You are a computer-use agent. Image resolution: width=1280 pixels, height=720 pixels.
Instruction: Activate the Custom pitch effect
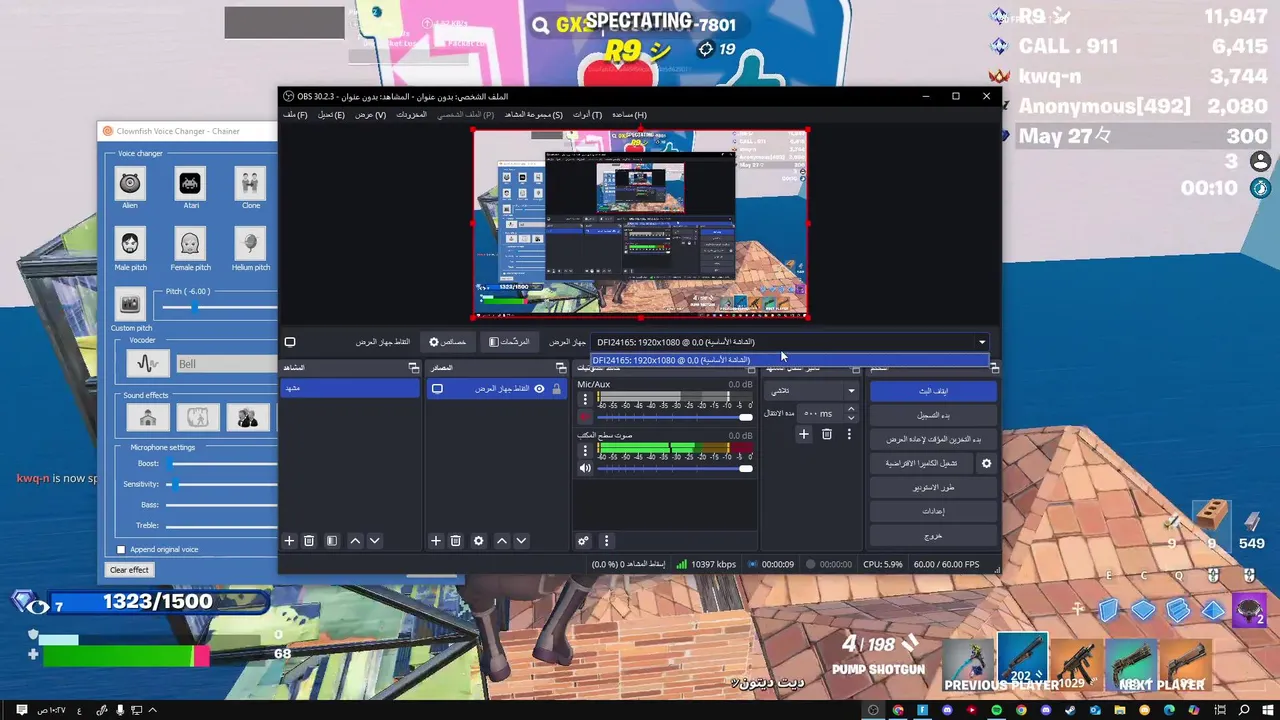click(x=130, y=304)
